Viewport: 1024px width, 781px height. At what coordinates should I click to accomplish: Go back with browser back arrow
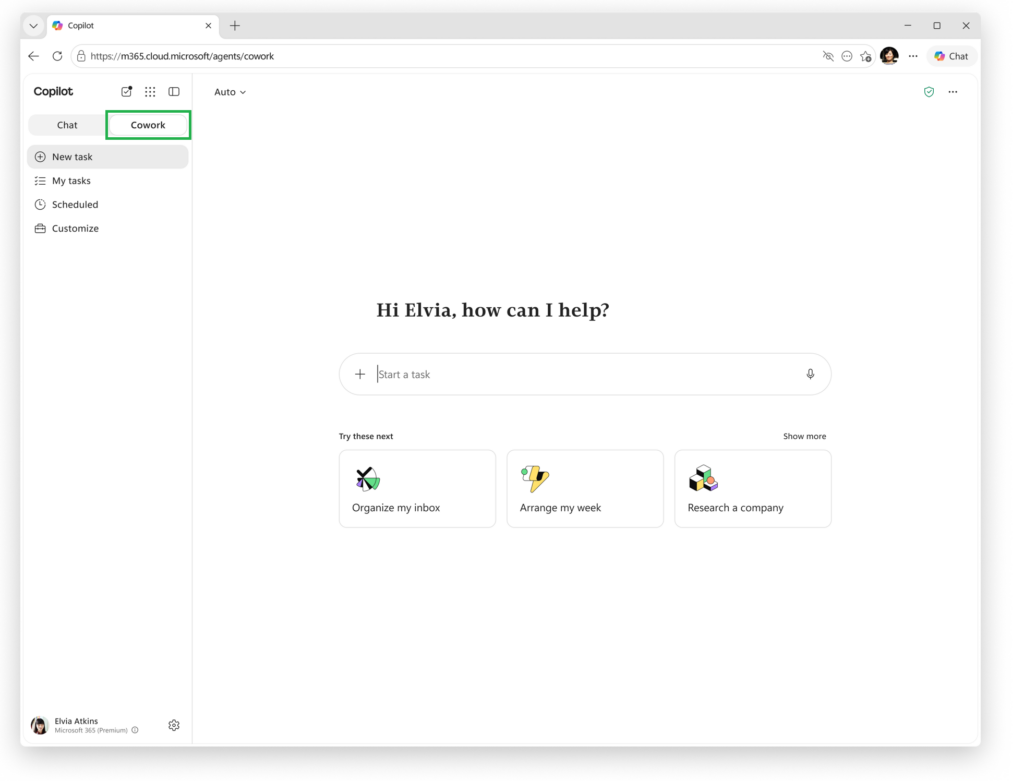tap(34, 56)
